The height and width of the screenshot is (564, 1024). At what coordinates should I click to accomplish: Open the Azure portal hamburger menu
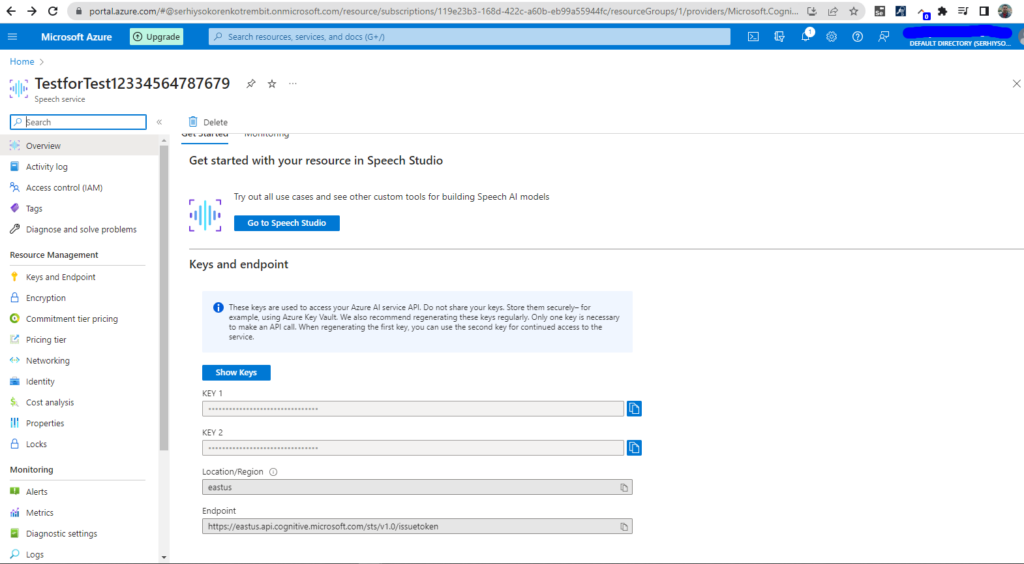click(x=12, y=37)
